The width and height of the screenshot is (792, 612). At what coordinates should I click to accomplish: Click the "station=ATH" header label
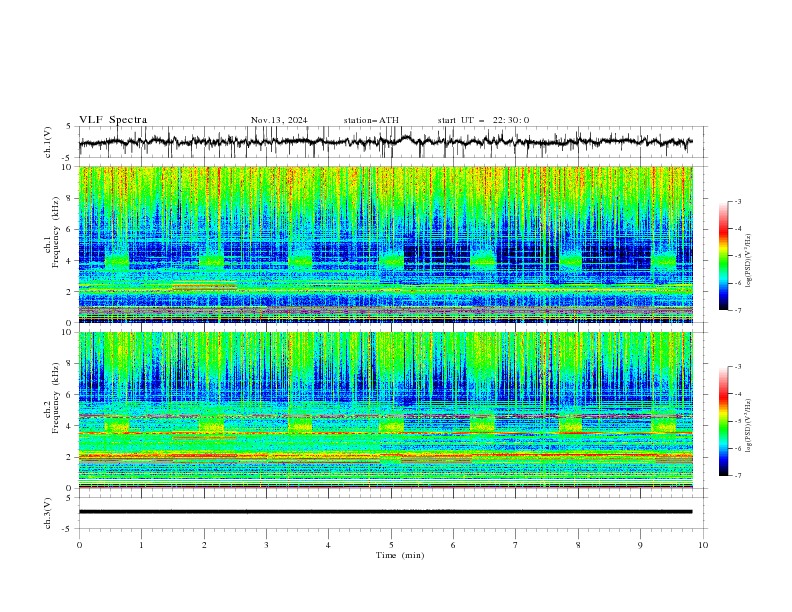pos(371,120)
